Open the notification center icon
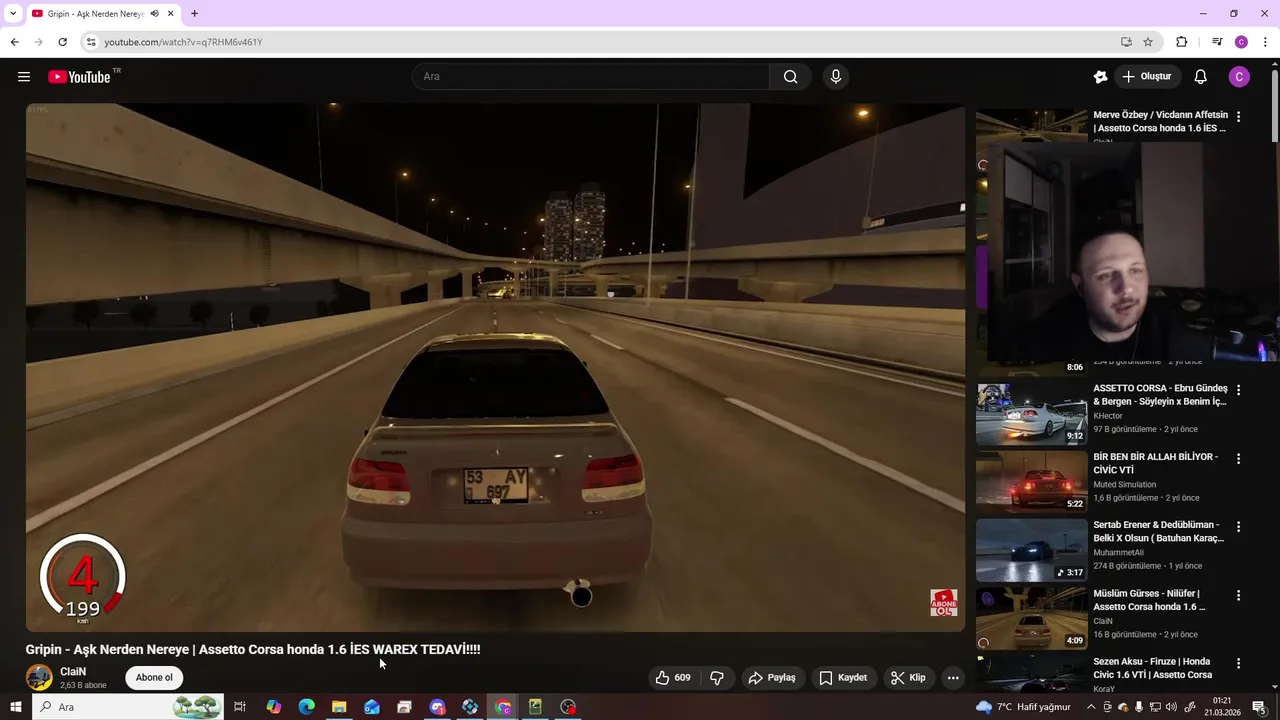1280x720 pixels. pyautogui.click(x=1259, y=707)
